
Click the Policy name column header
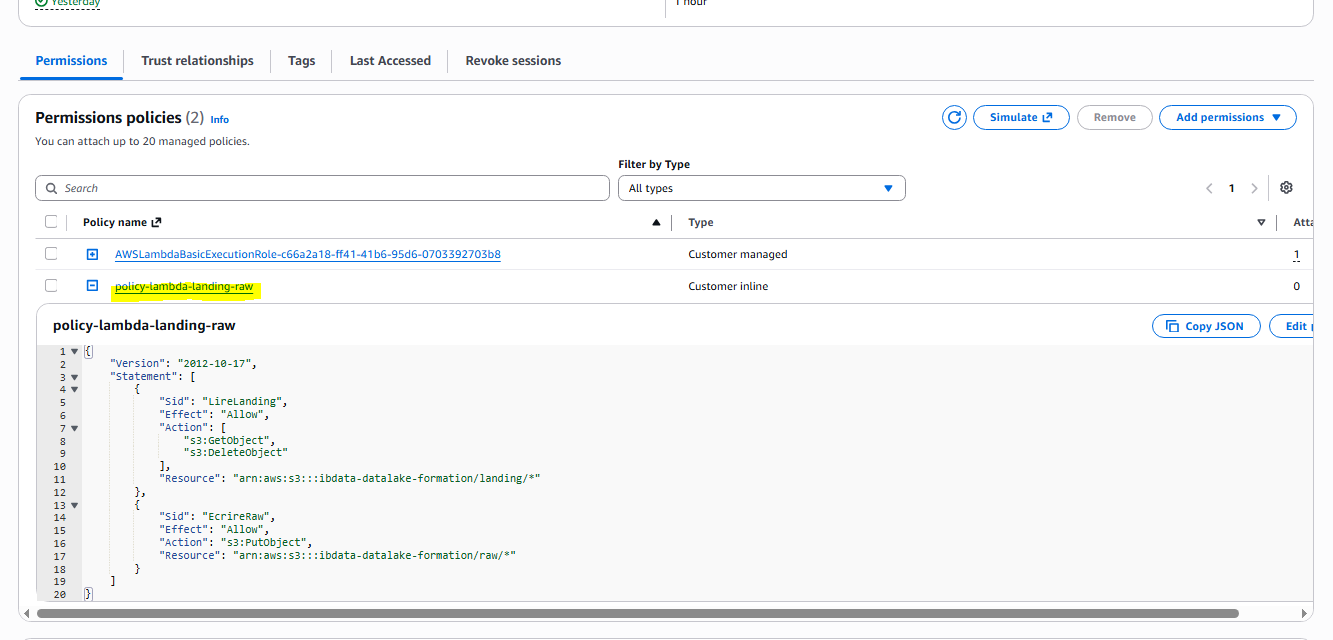click(x=115, y=222)
